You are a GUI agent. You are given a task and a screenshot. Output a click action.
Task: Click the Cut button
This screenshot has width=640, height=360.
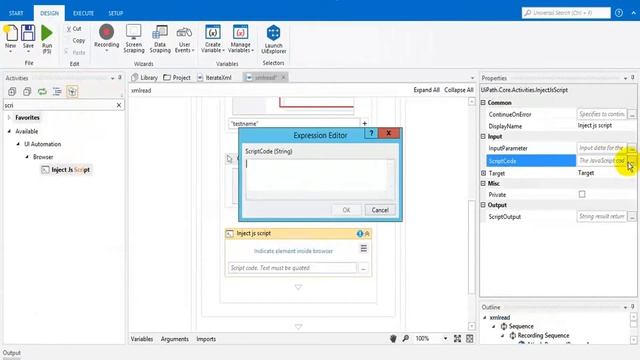pos(74,29)
